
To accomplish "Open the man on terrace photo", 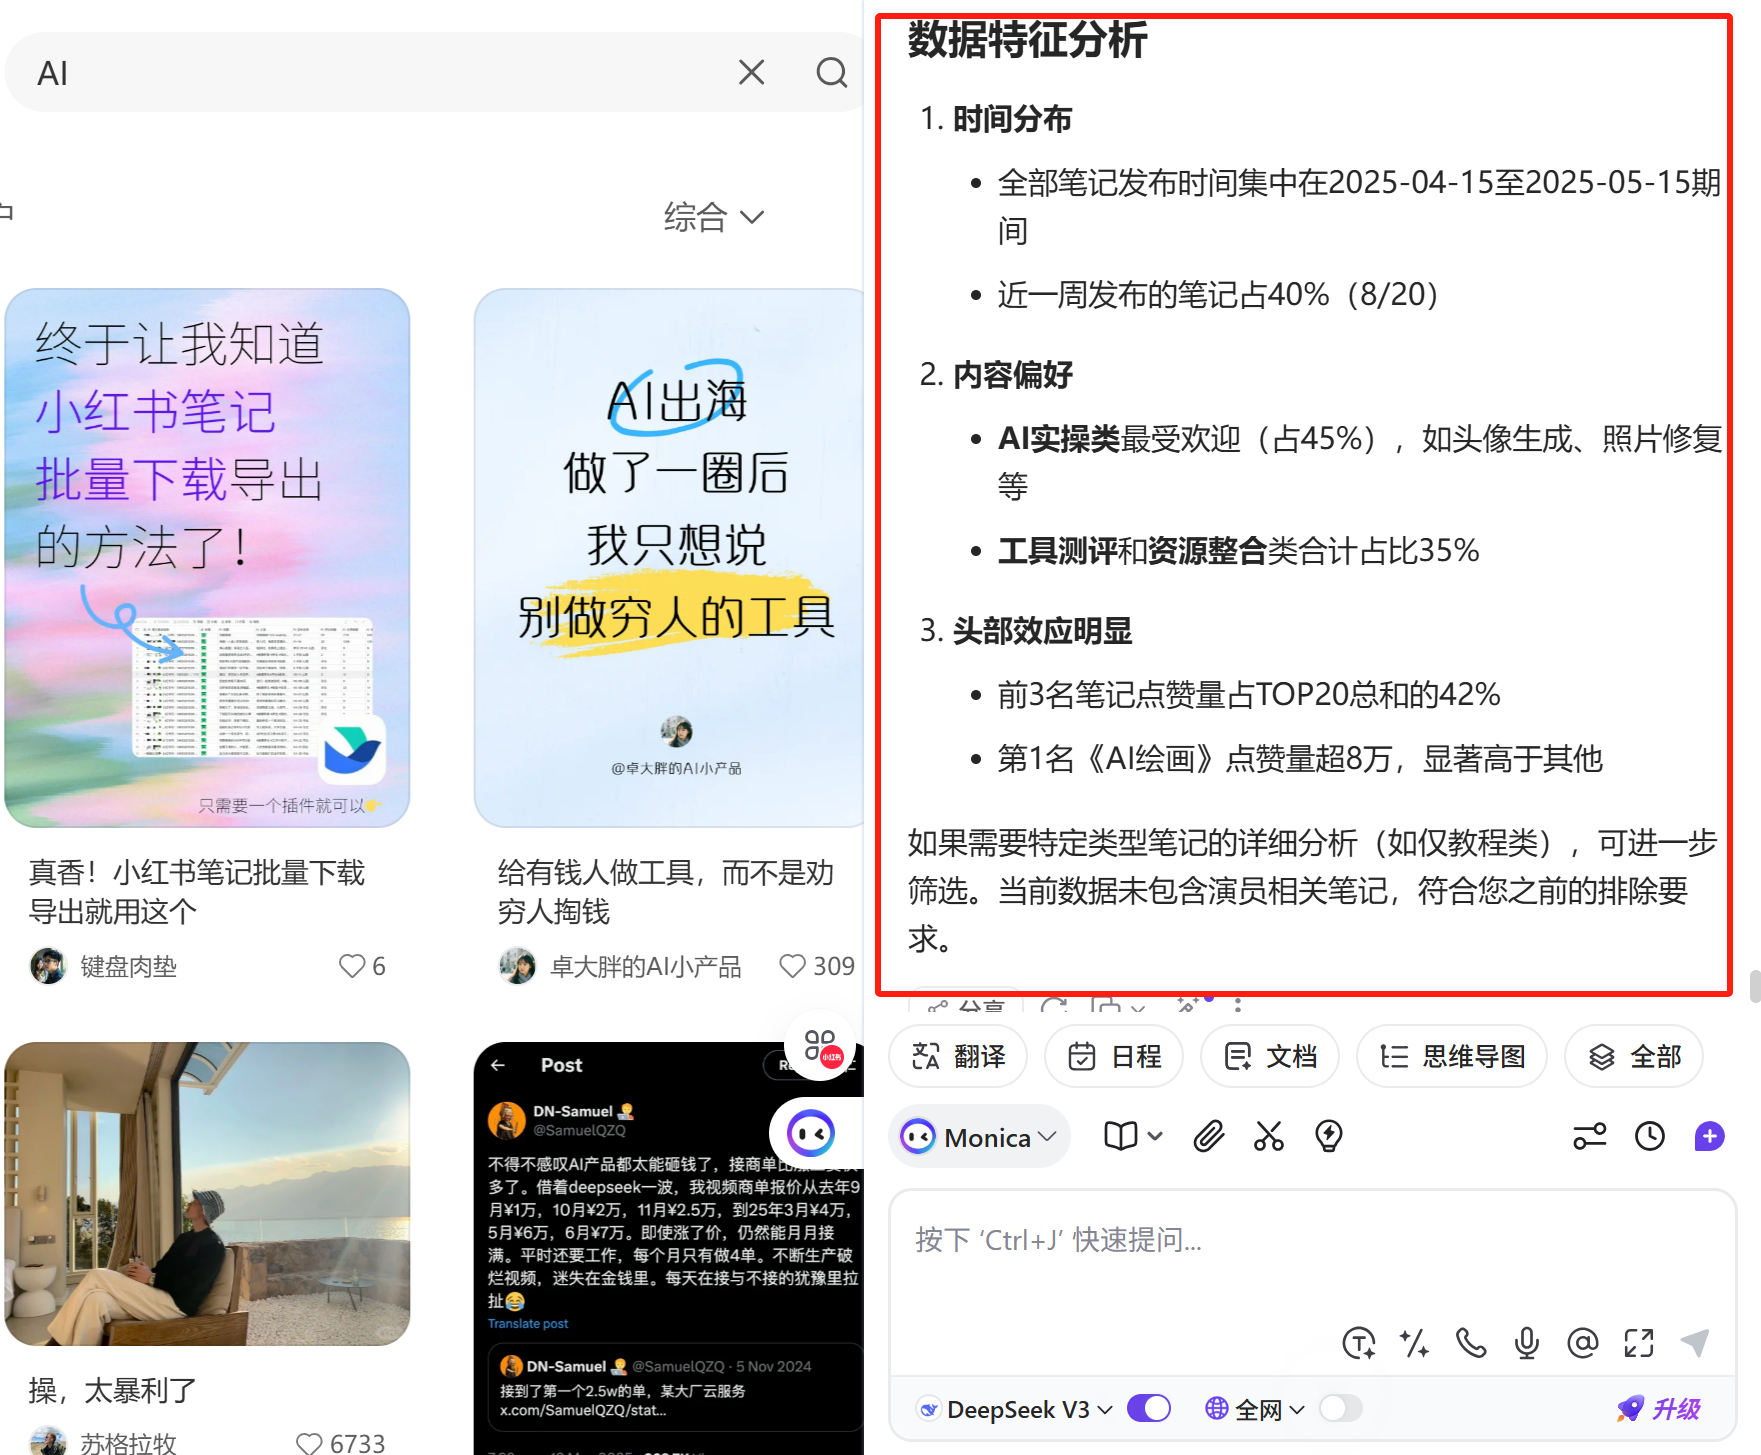I will (x=207, y=1194).
